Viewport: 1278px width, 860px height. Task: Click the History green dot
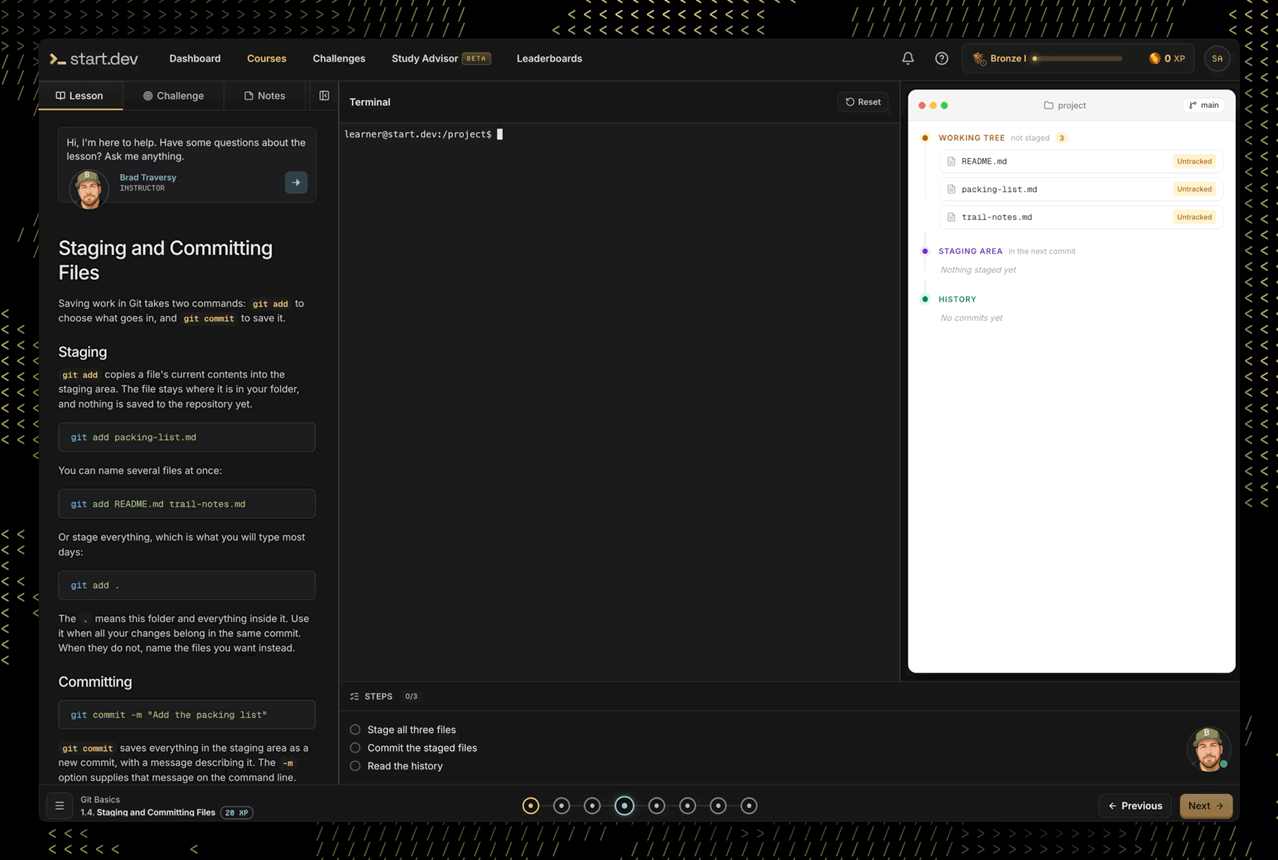(925, 299)
